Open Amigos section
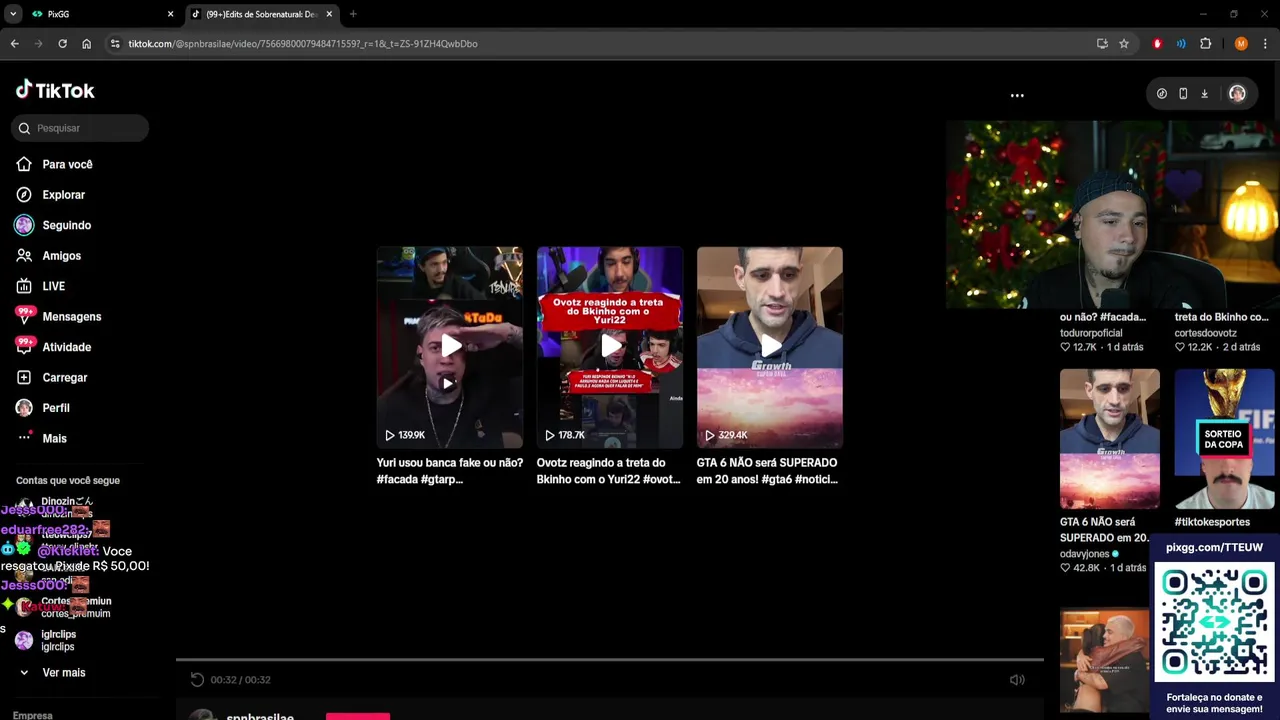Screen dimensions: 1280x720 (48, 256)
